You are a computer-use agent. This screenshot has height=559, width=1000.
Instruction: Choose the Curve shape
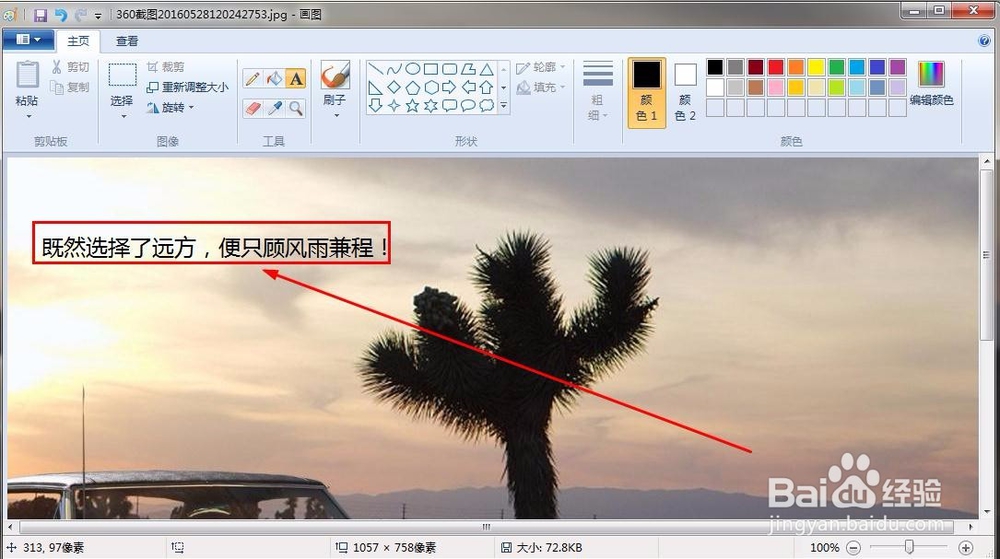pos(394,69)
